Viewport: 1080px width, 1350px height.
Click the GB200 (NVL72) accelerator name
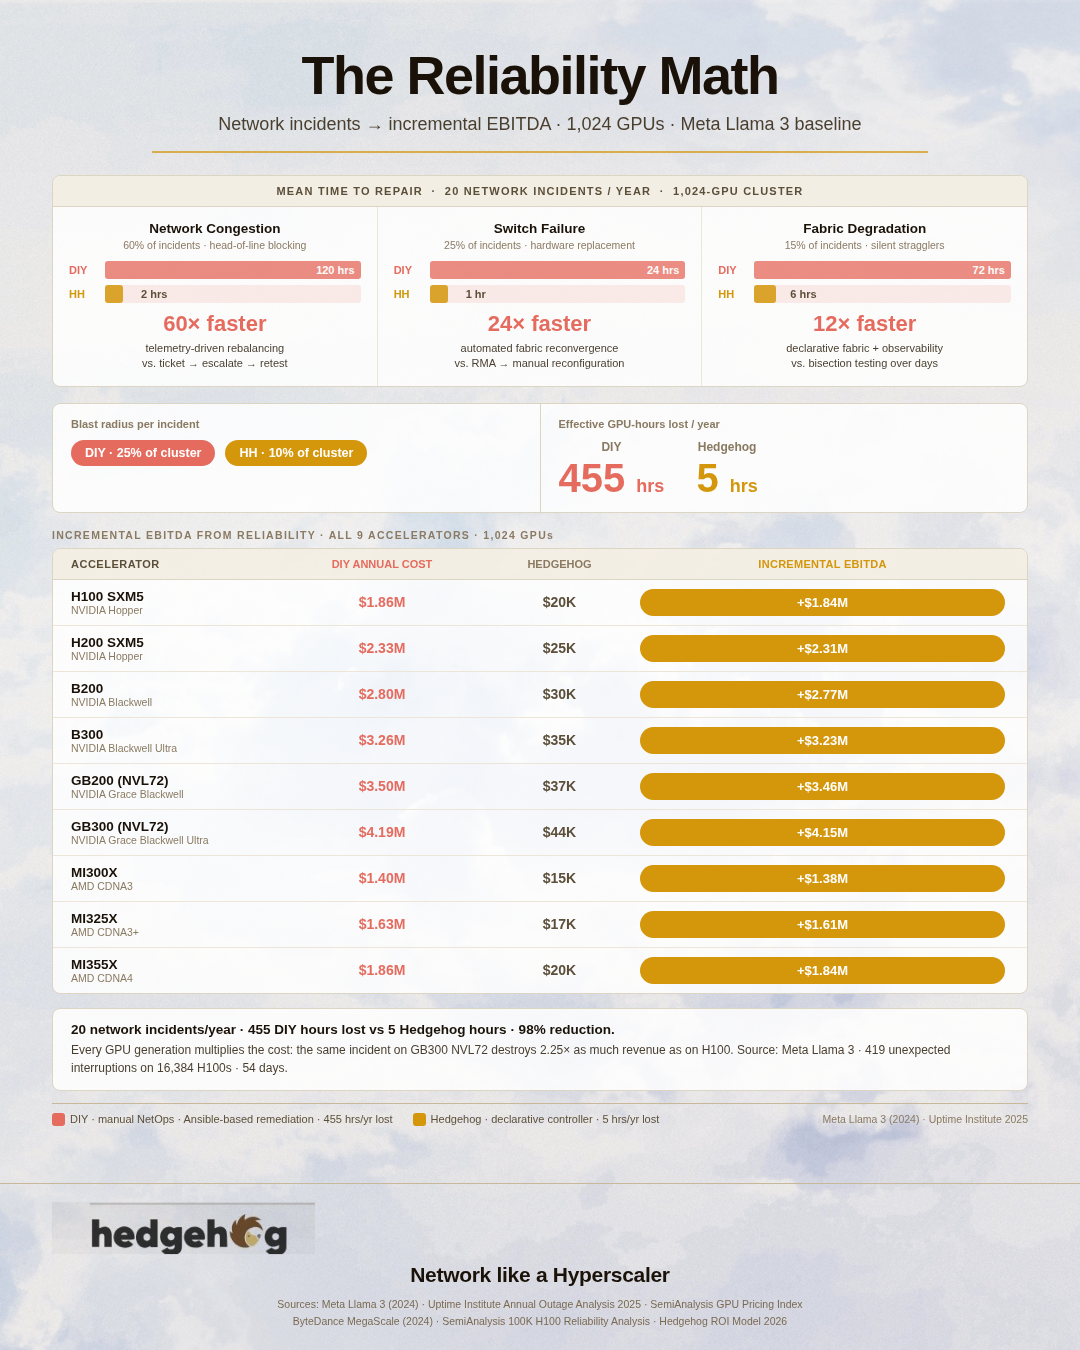tap(120, 781)
